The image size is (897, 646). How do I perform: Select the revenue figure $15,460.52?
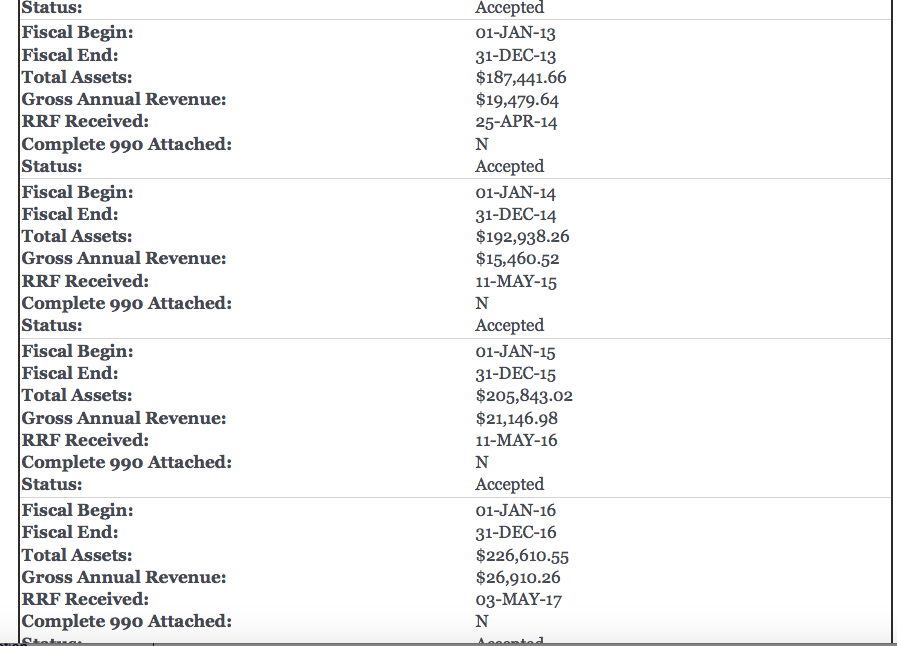tap(517, 258)
